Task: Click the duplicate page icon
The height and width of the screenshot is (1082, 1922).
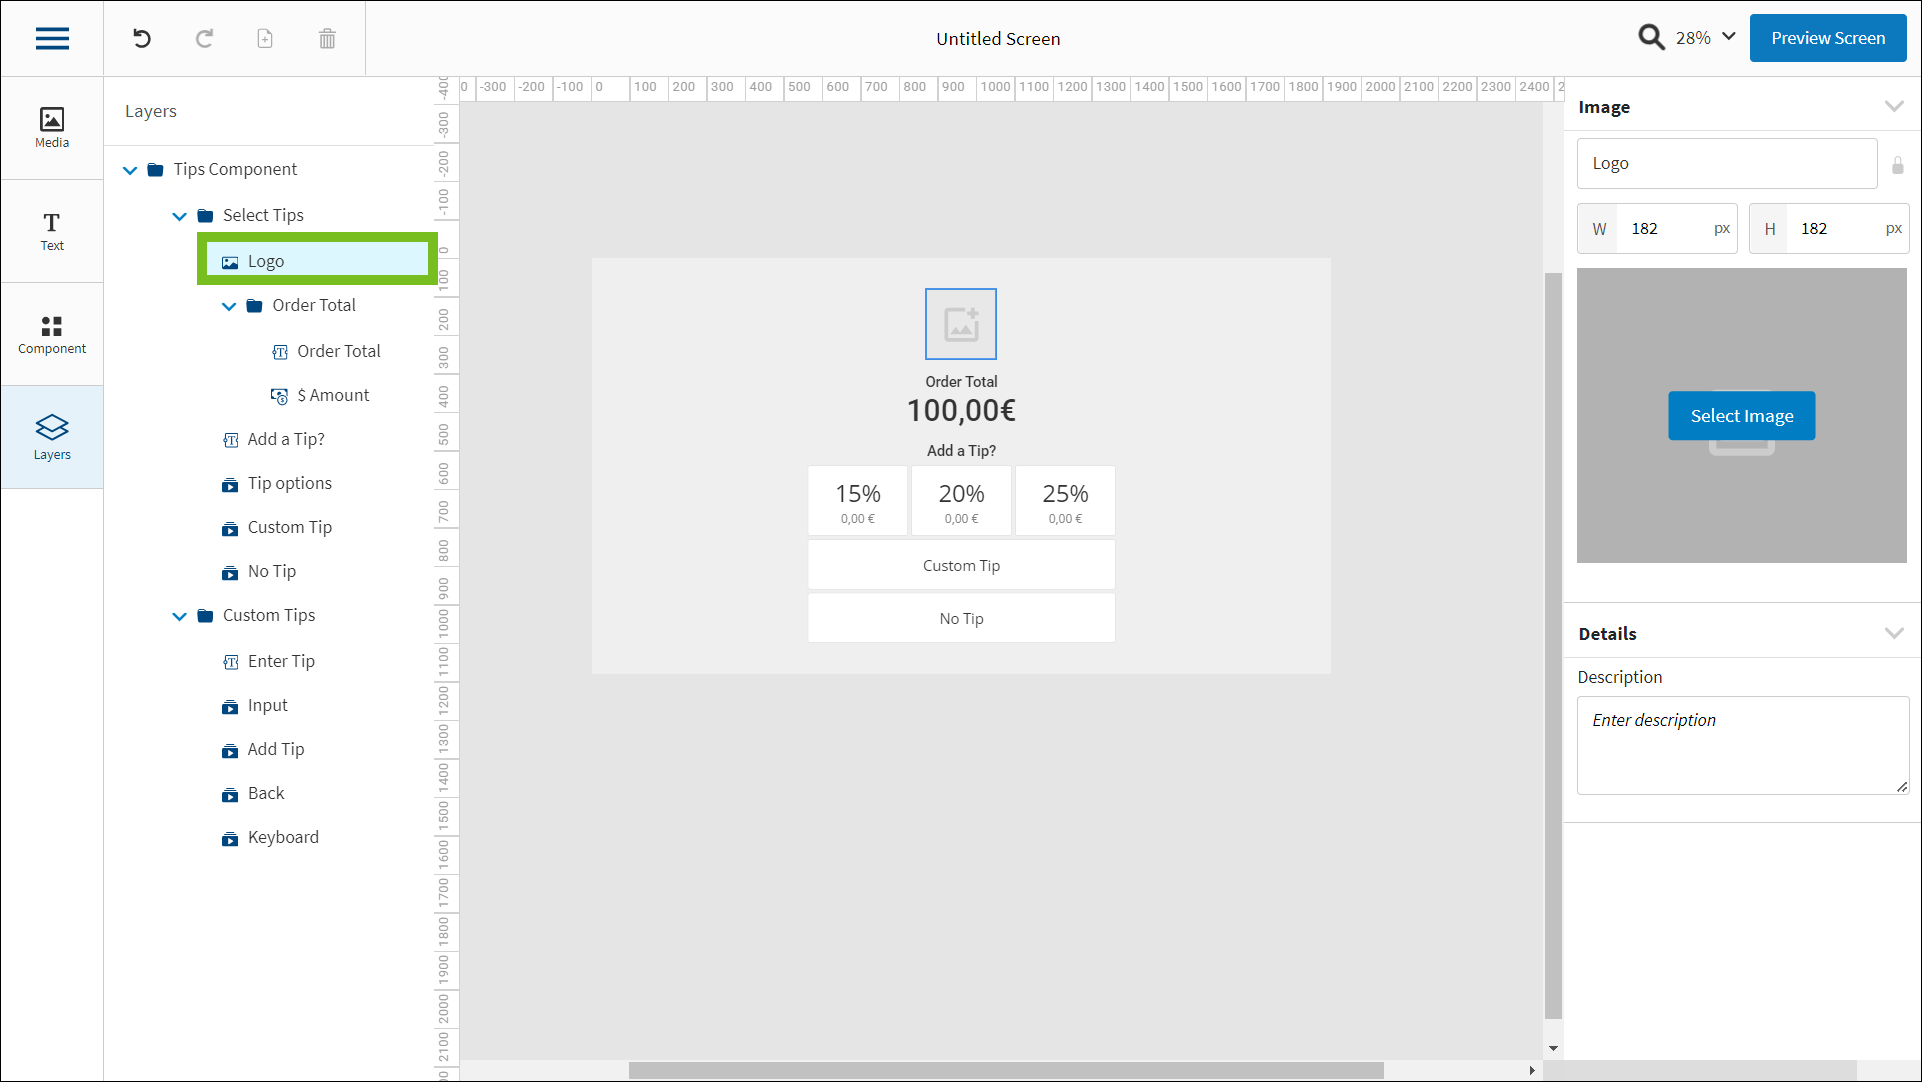Action: click(265, 39)
